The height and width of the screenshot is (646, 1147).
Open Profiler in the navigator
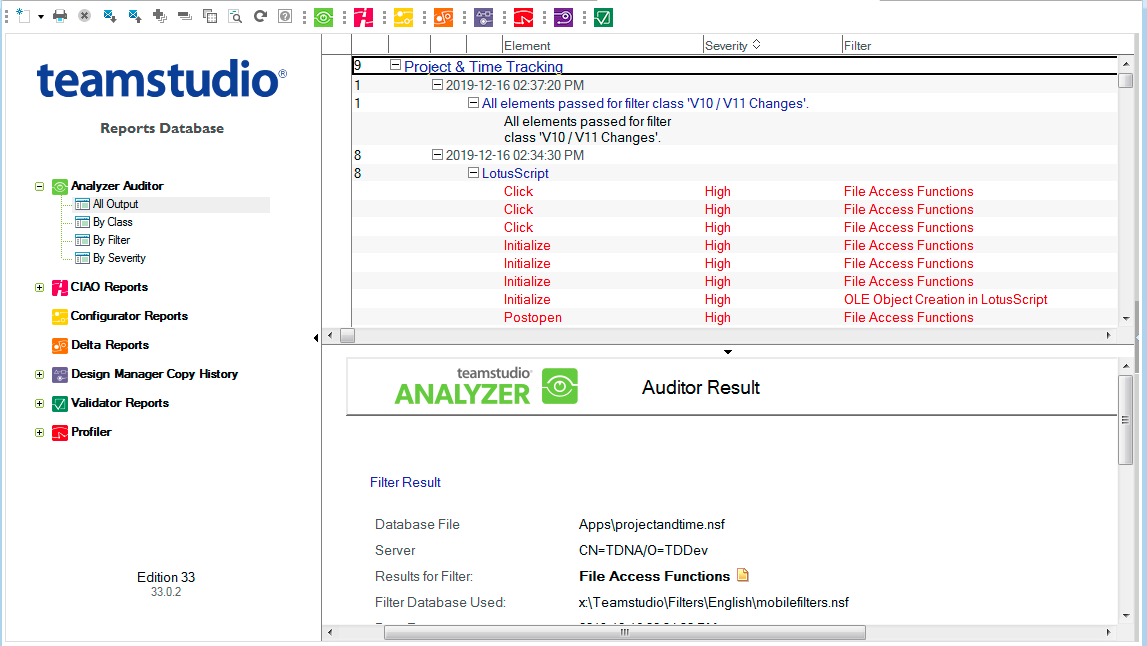(91, 432)
